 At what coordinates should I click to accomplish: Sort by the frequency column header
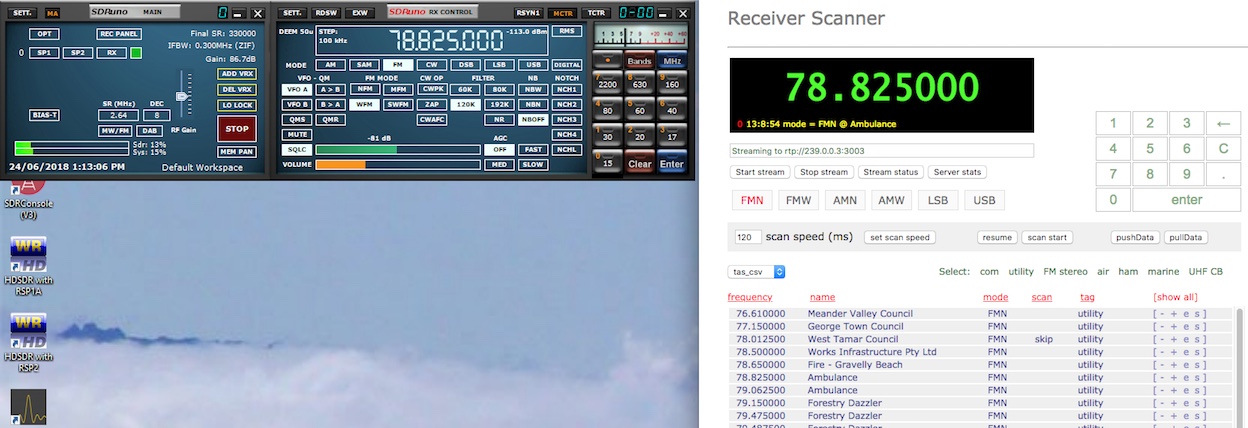click(750, 297)
